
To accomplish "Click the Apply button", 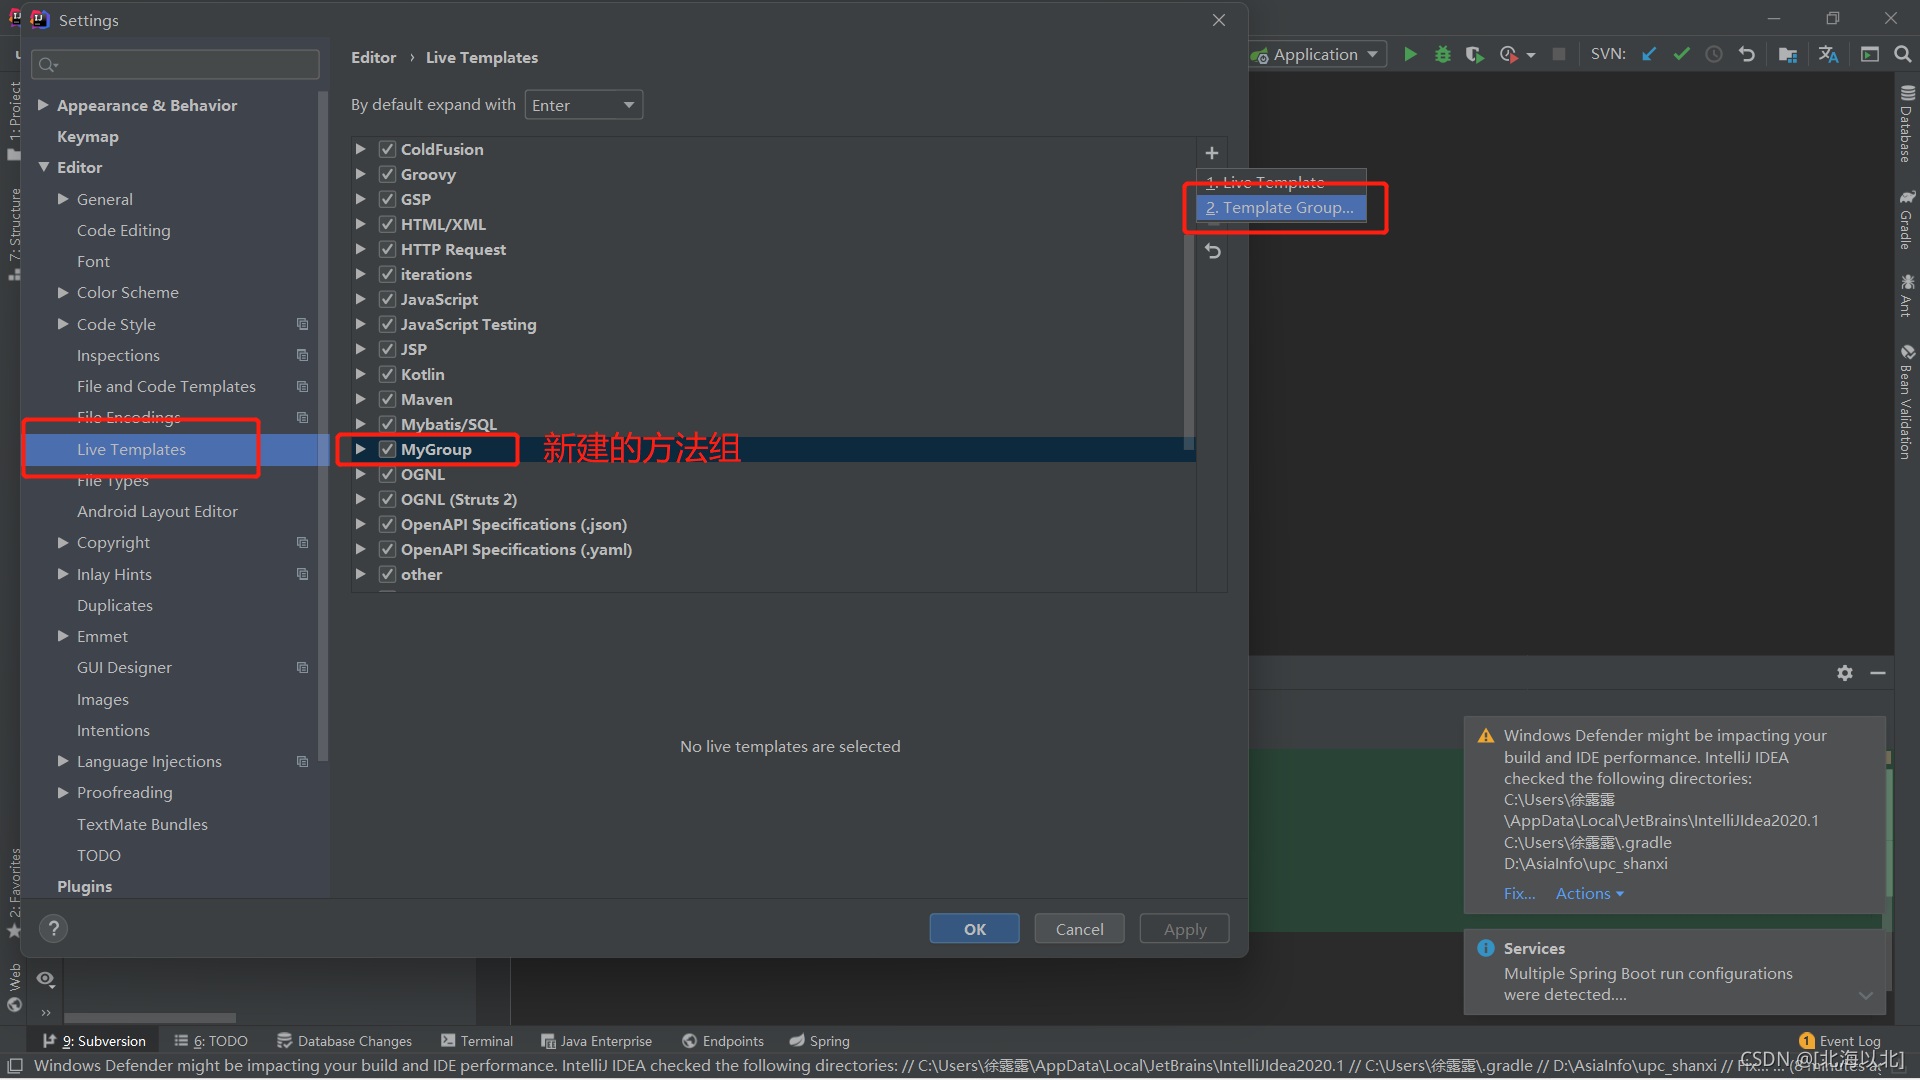I will (x=1185, y=929).
